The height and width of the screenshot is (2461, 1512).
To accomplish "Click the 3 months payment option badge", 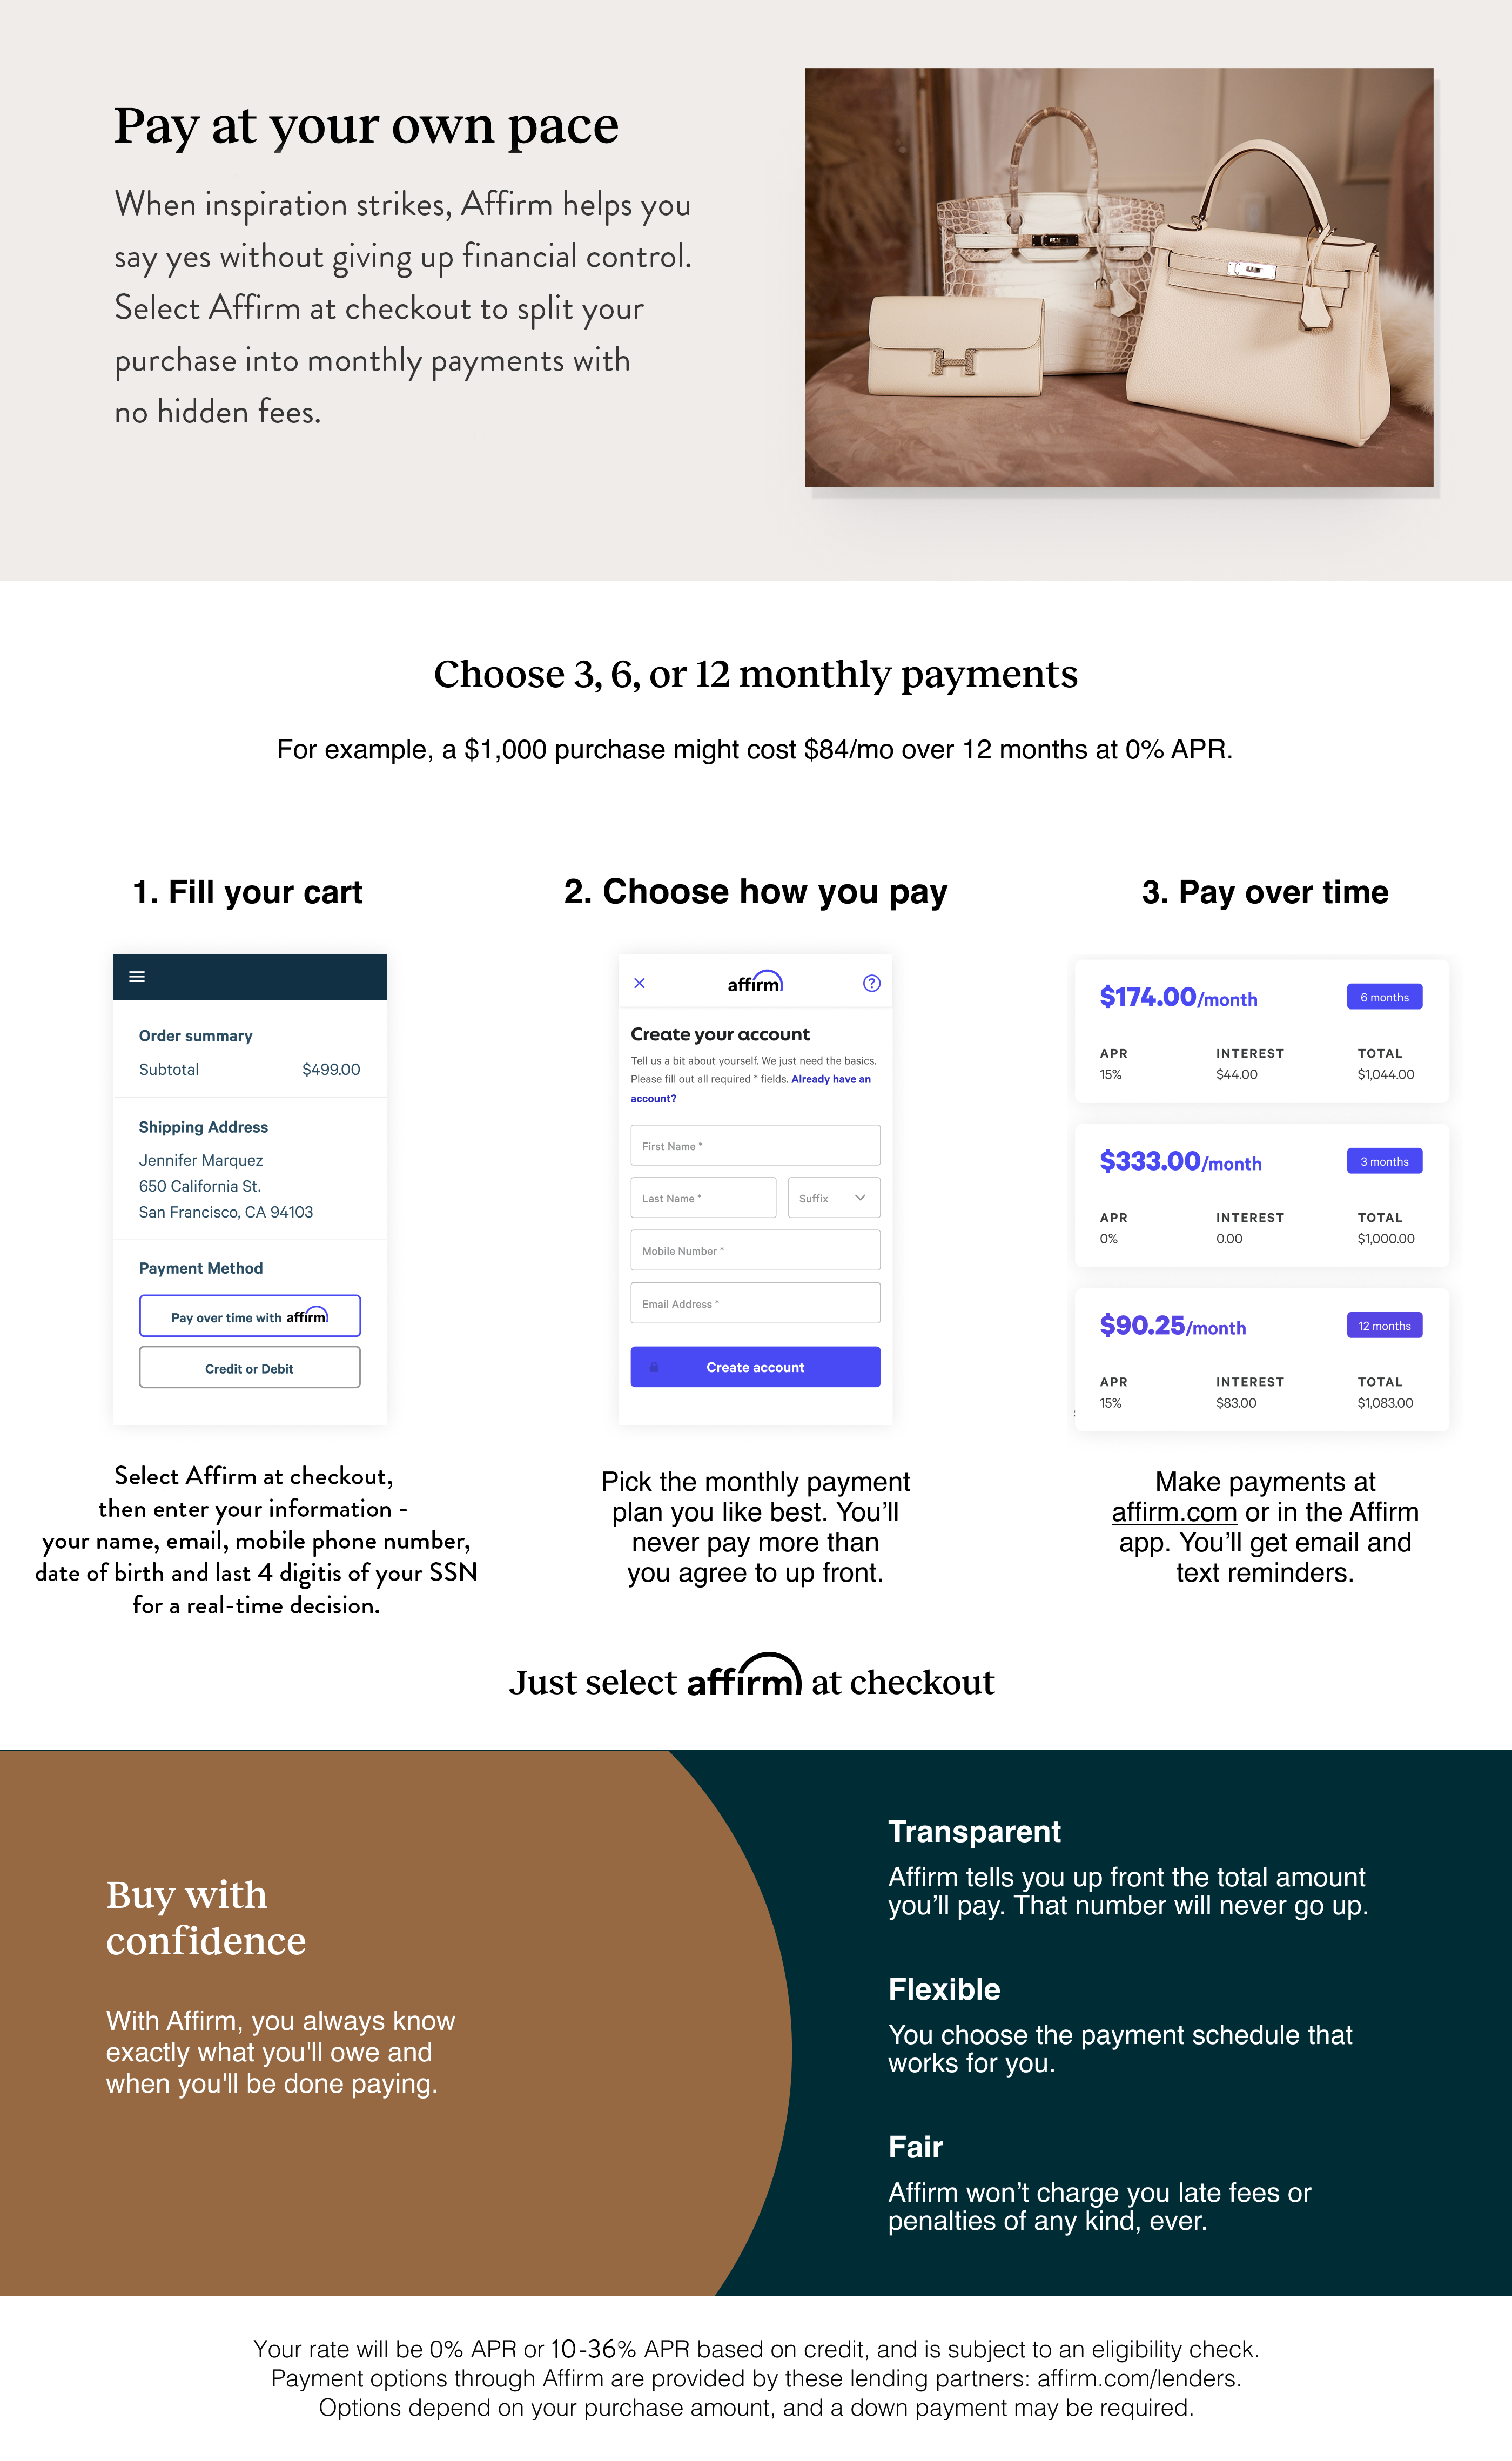I will click(x=1383, y=1160).
